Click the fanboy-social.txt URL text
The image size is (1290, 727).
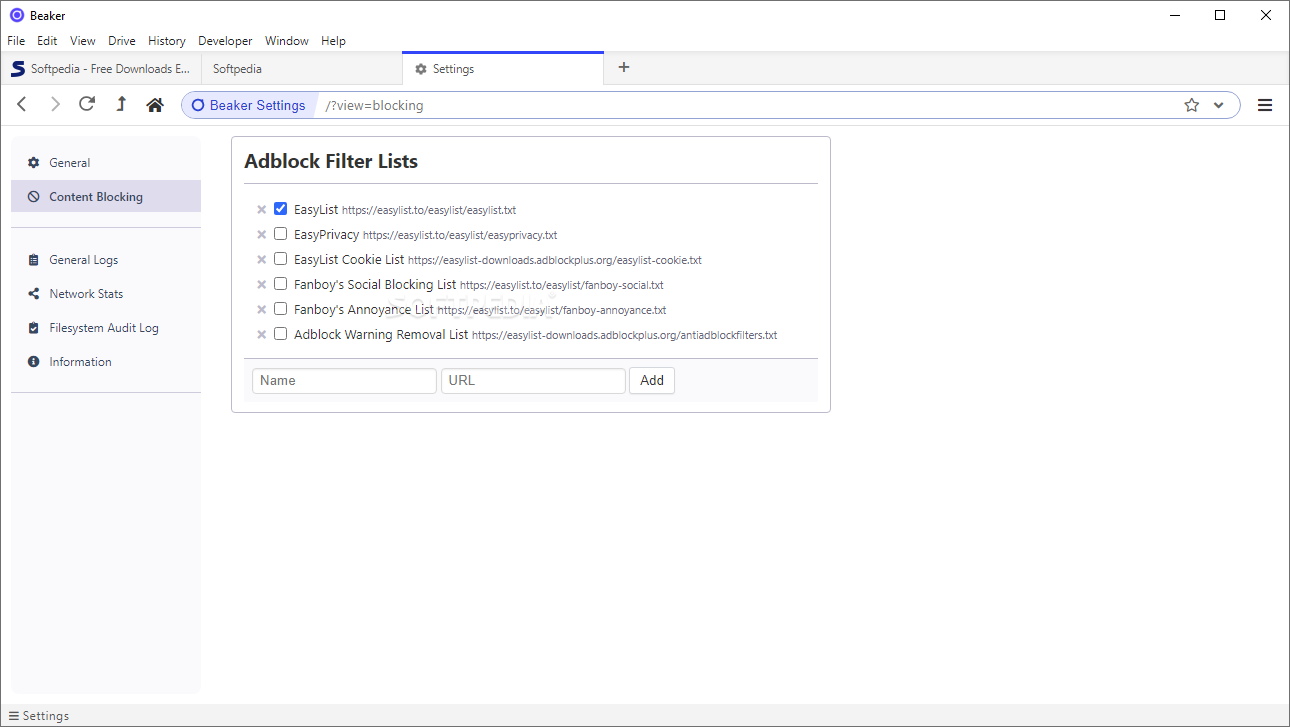(x=562, y=285)
